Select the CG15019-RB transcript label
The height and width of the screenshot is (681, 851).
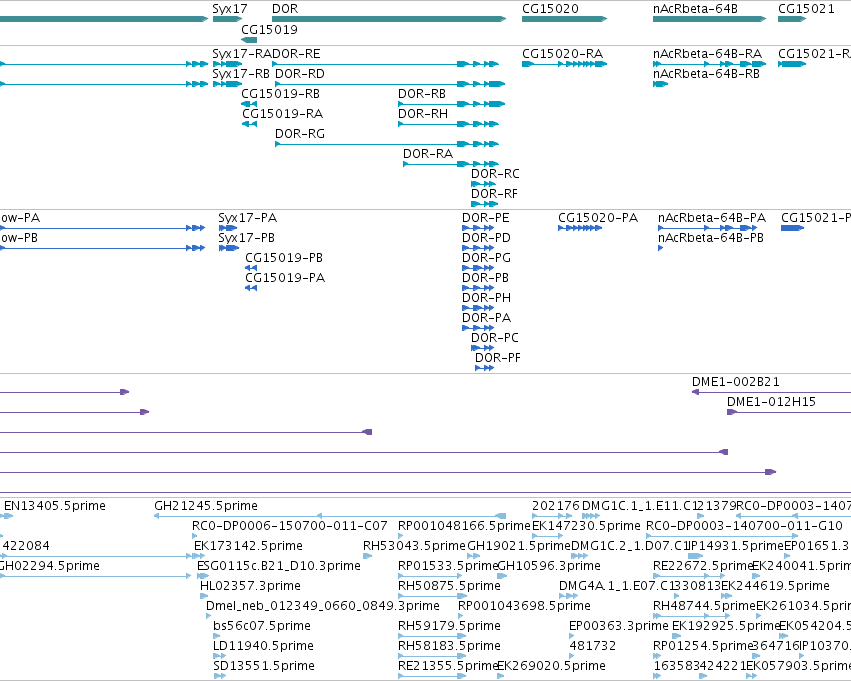[281, 94]
